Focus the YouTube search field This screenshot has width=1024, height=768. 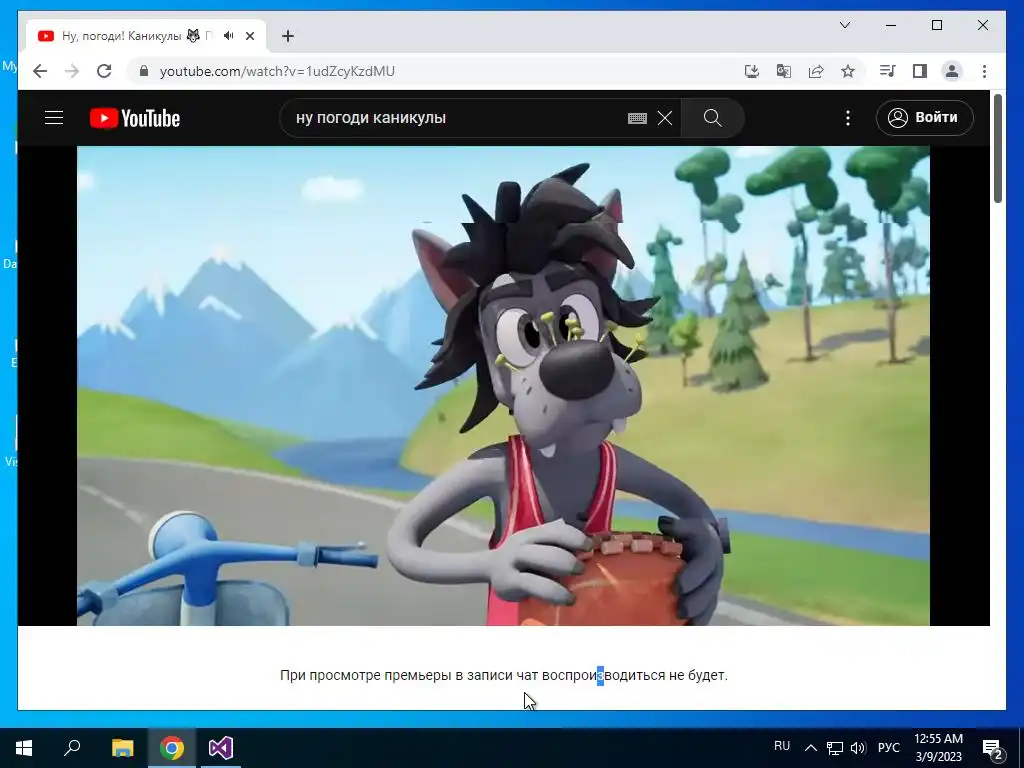coord(457,118)
